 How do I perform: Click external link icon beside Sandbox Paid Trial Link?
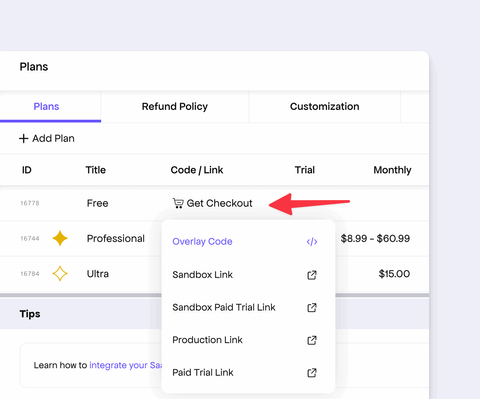point(312,307)
